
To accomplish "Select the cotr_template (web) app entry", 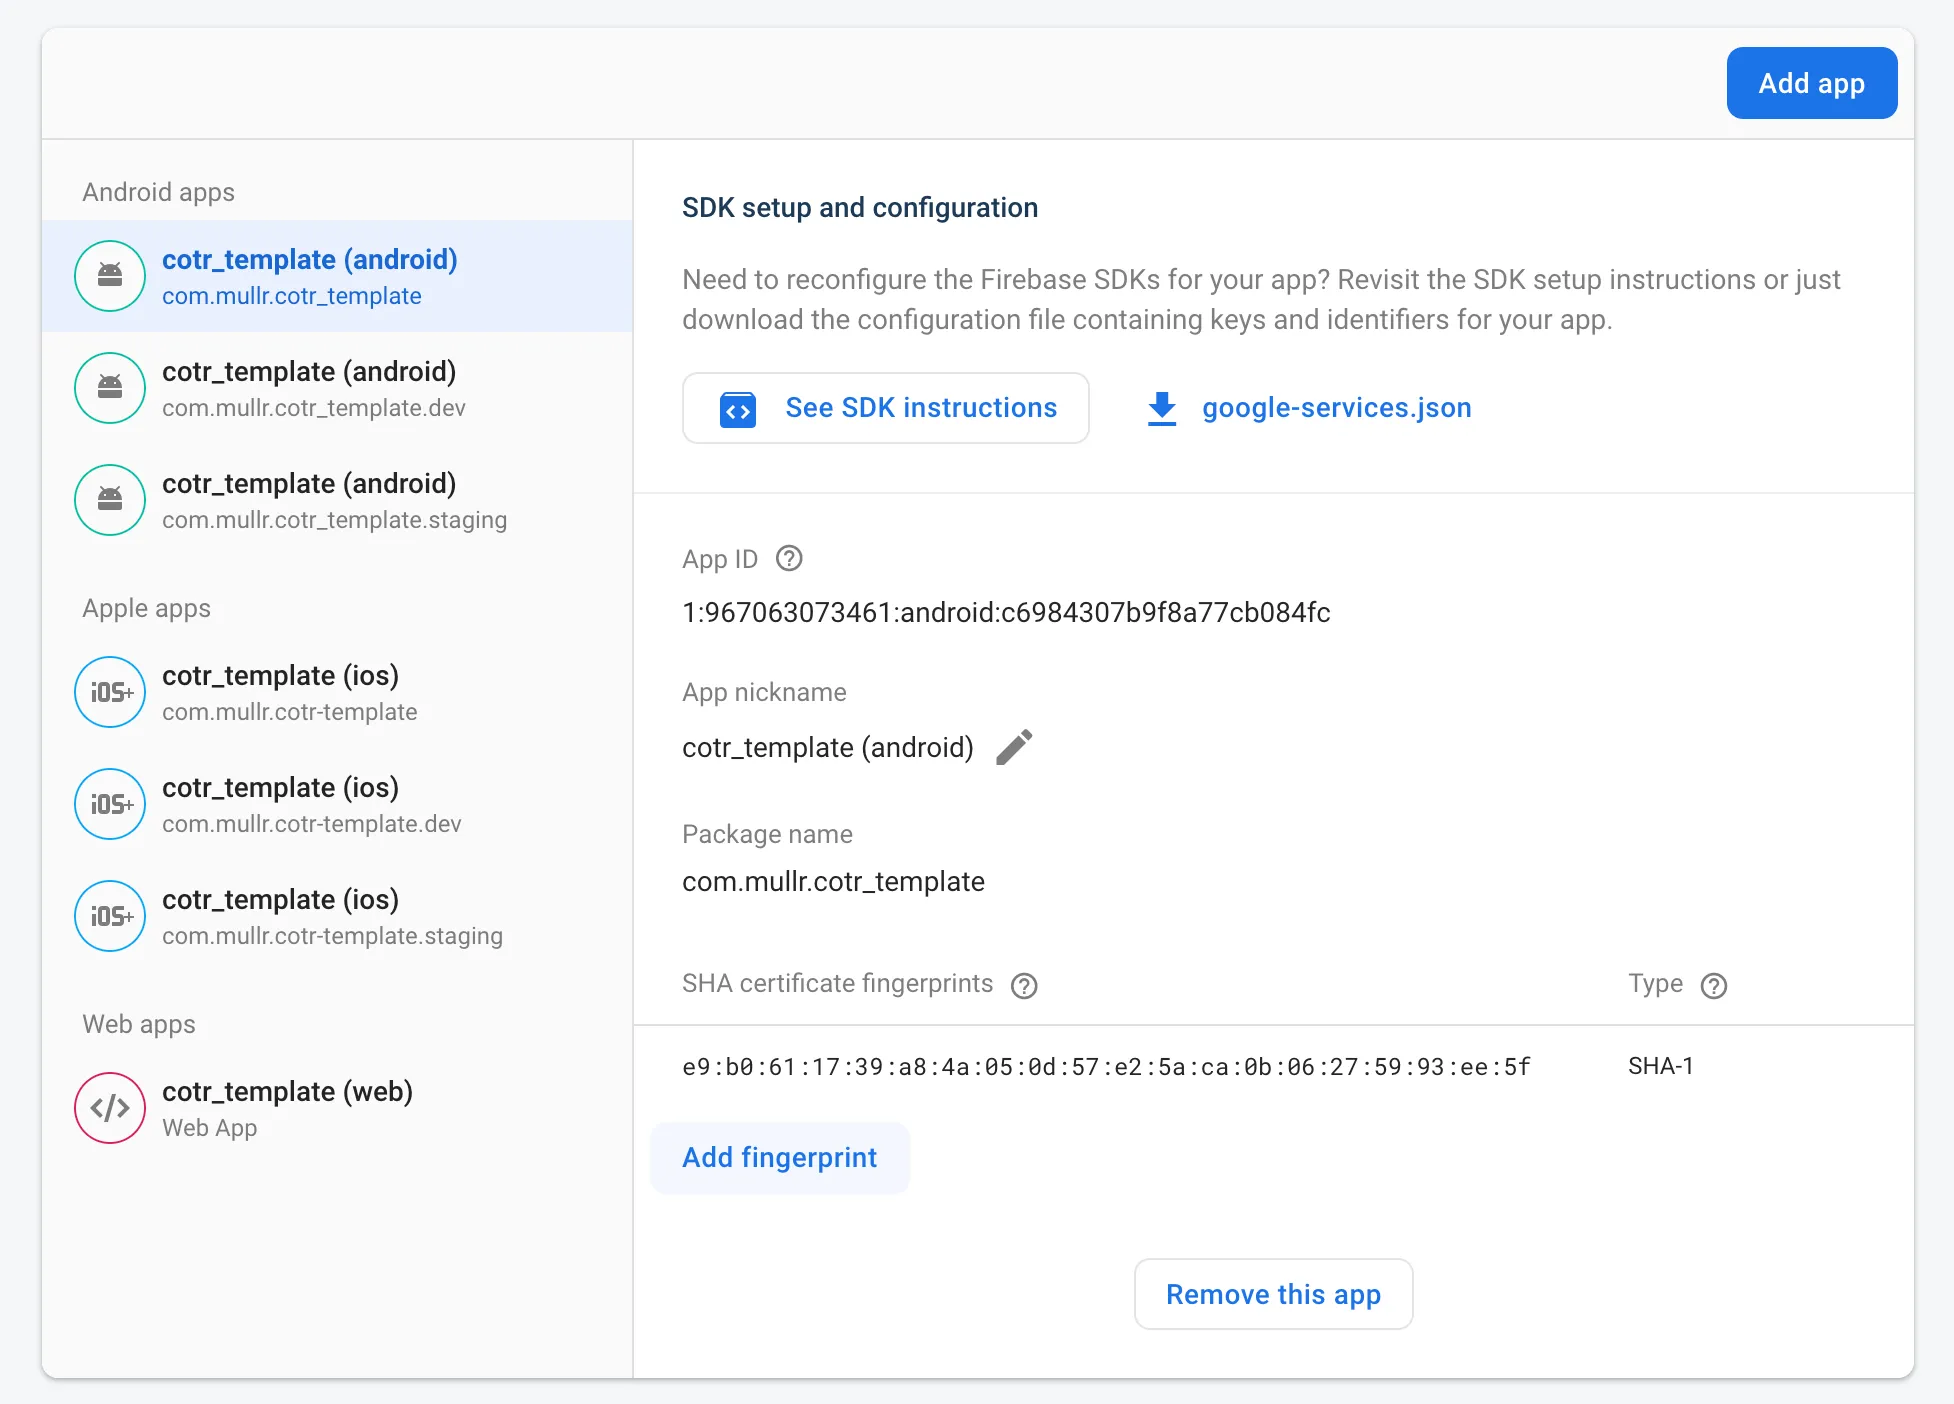I will [287, 1107].
